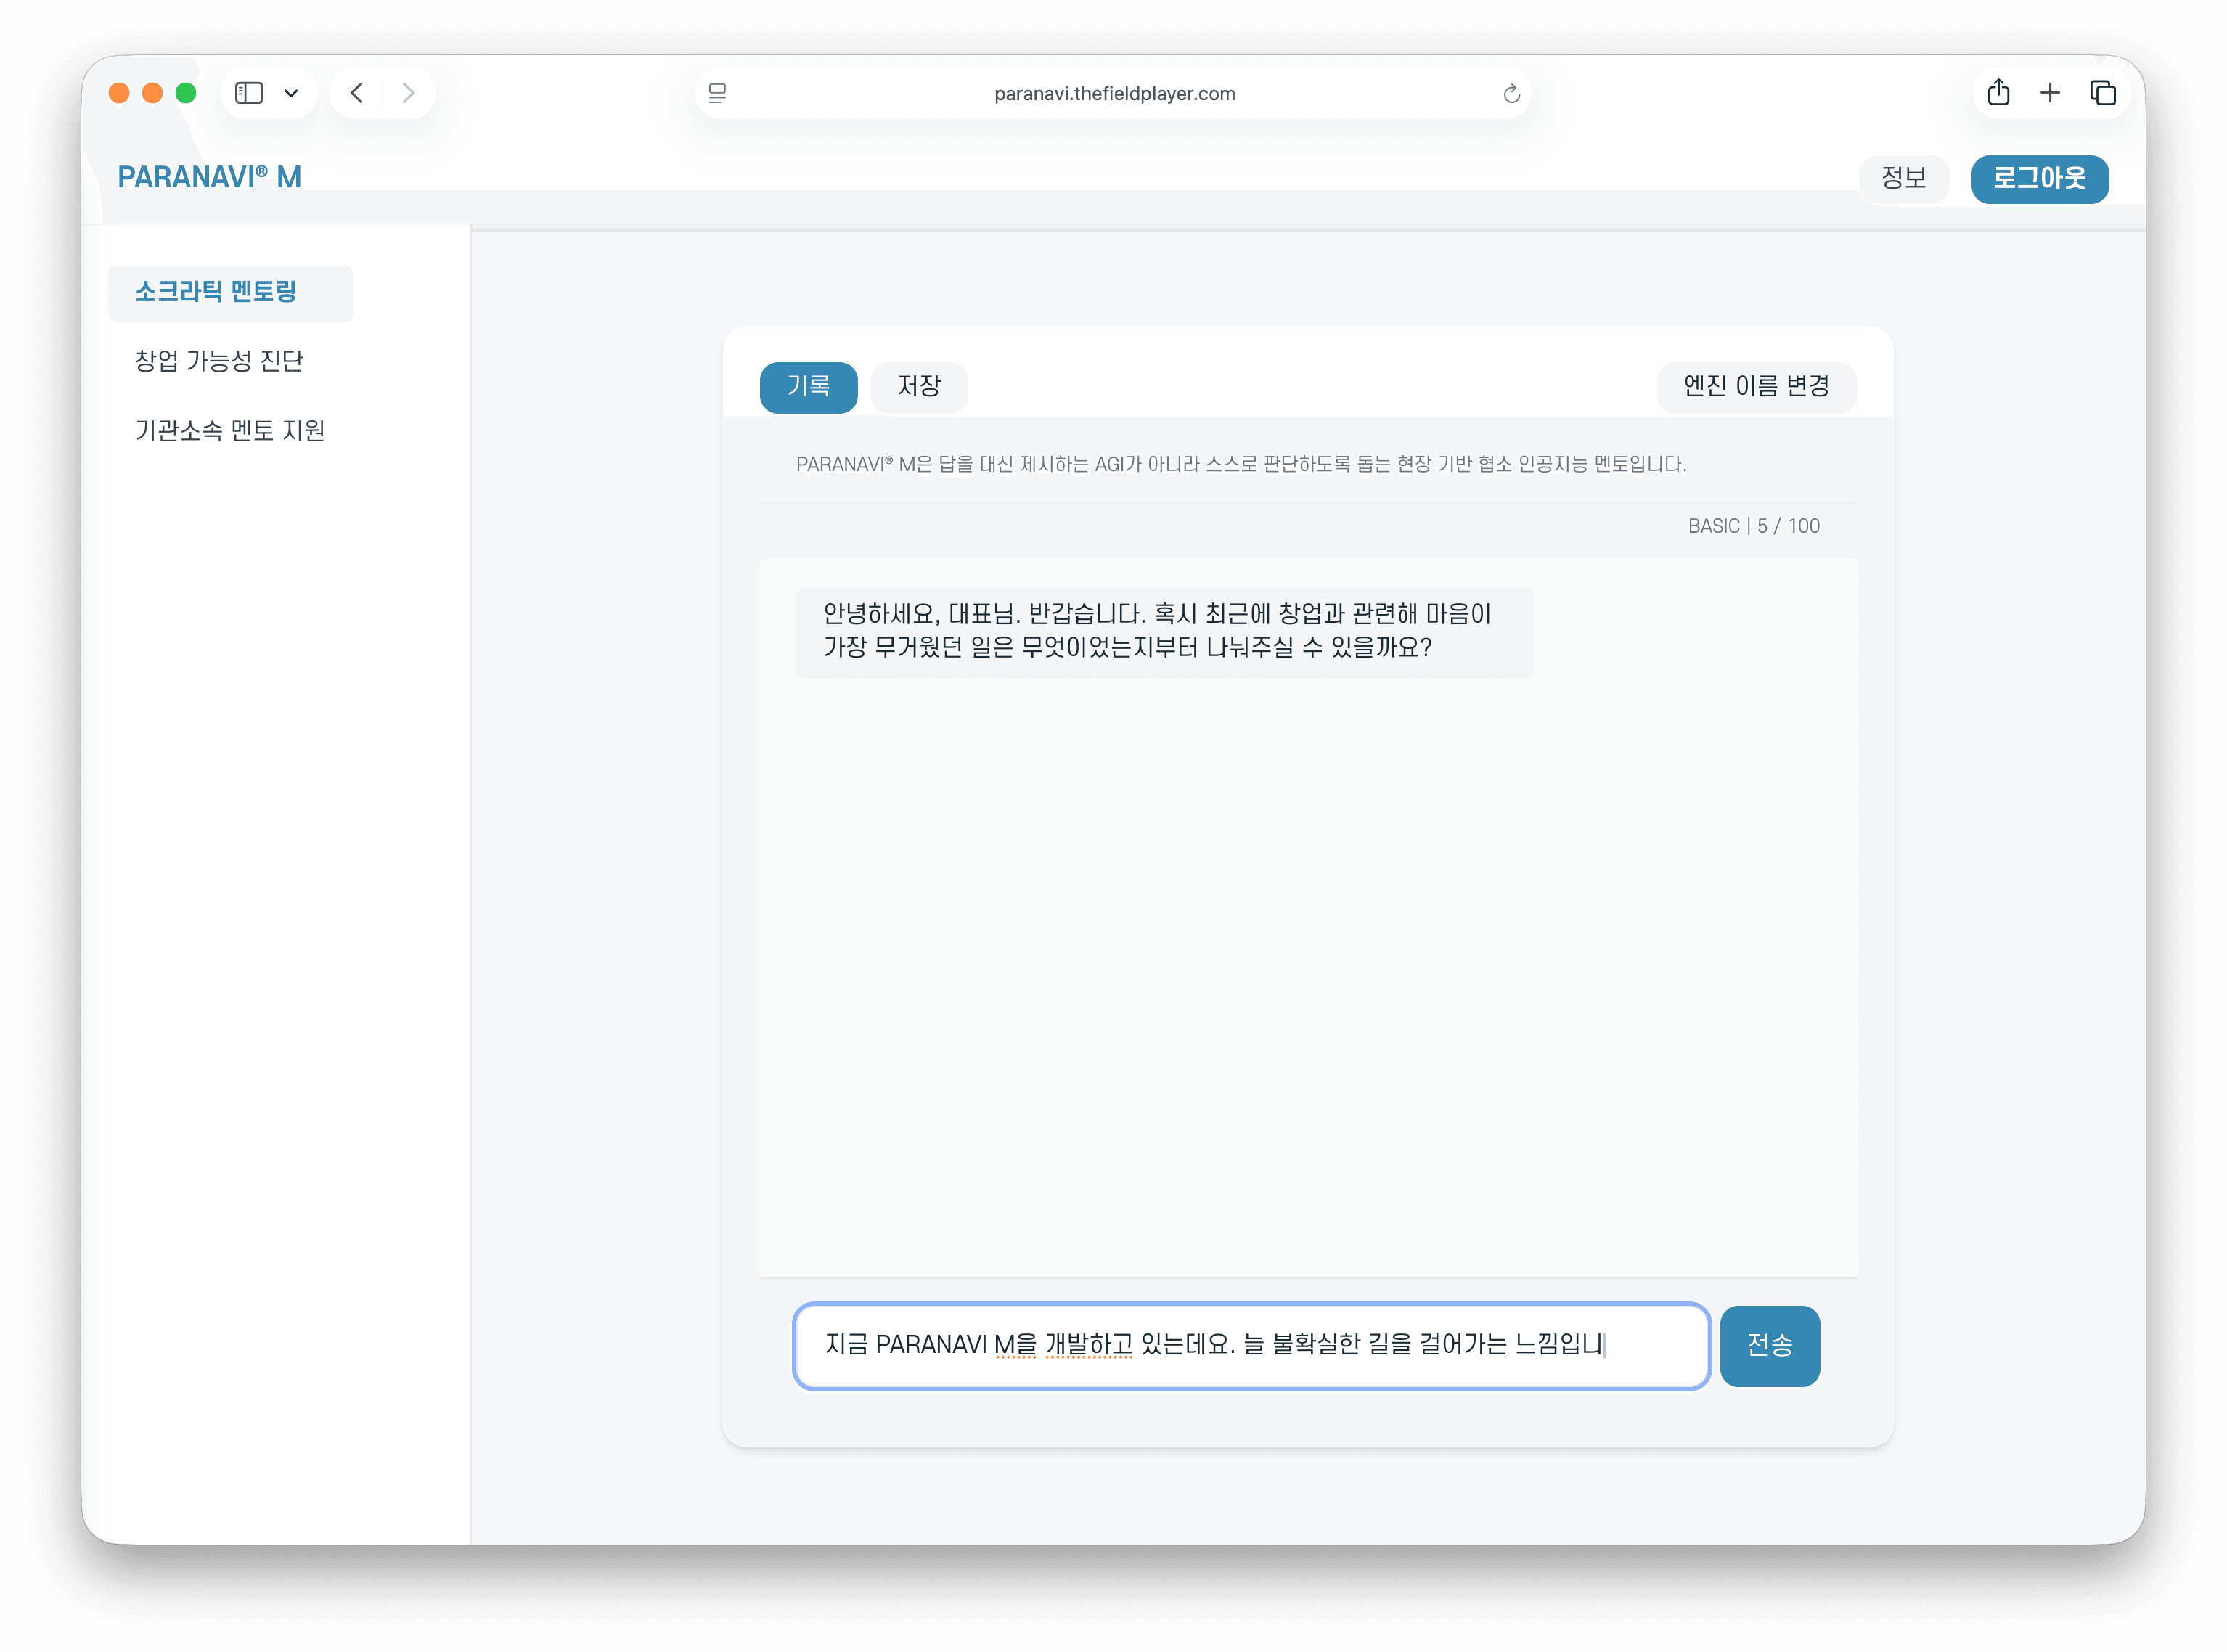Select the 기관소속 멘토 지원 entry

230,430
